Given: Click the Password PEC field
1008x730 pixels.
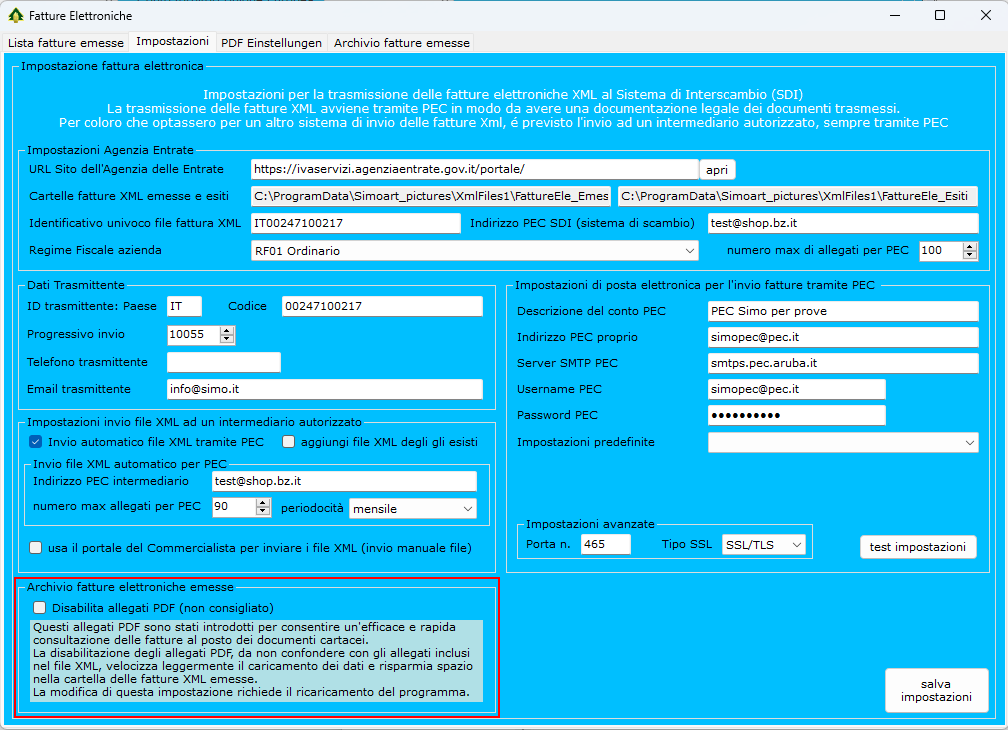Looking at the screenshot, I should pos(796,415).
